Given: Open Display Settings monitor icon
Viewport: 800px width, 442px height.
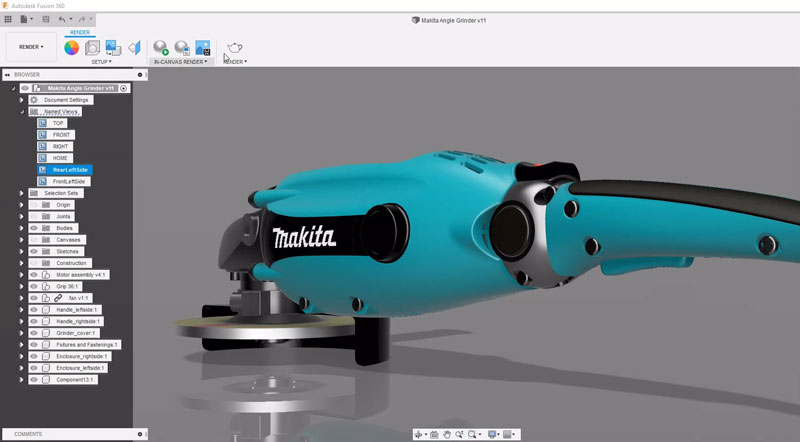Looking at the screenshot, I should coord(492,434).
